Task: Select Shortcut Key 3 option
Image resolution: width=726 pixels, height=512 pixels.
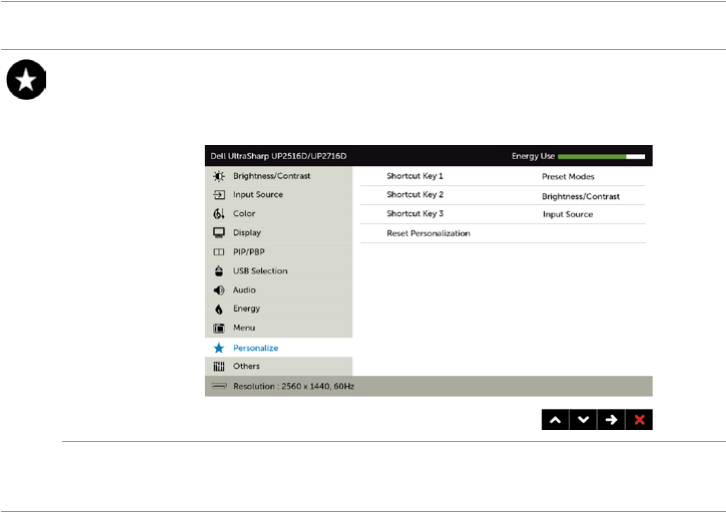Action: (415, 213)
